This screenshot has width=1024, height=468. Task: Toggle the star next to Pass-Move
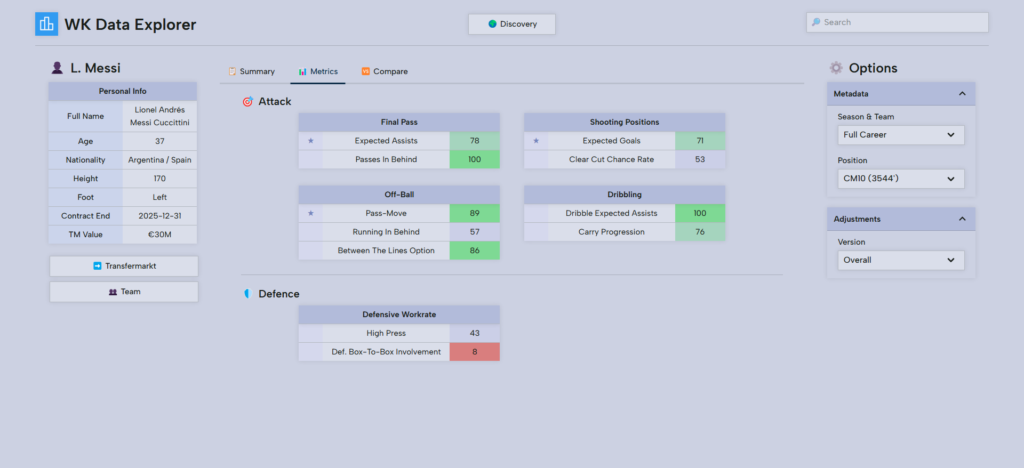[310, 213]
